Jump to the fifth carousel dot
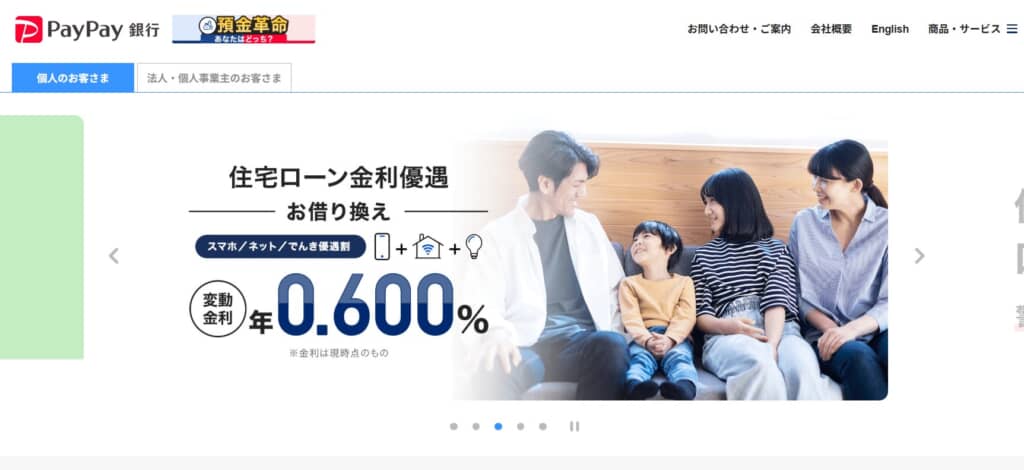 [543, 426]
